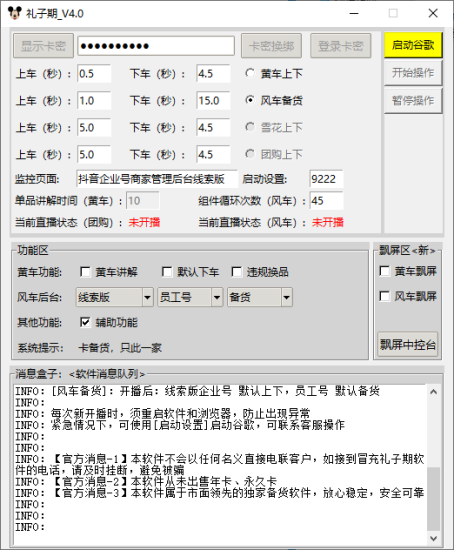Viewport: 454px width, 550px height.
Task: Click the 官方消息-3 message line
Action: click(220, 493)
